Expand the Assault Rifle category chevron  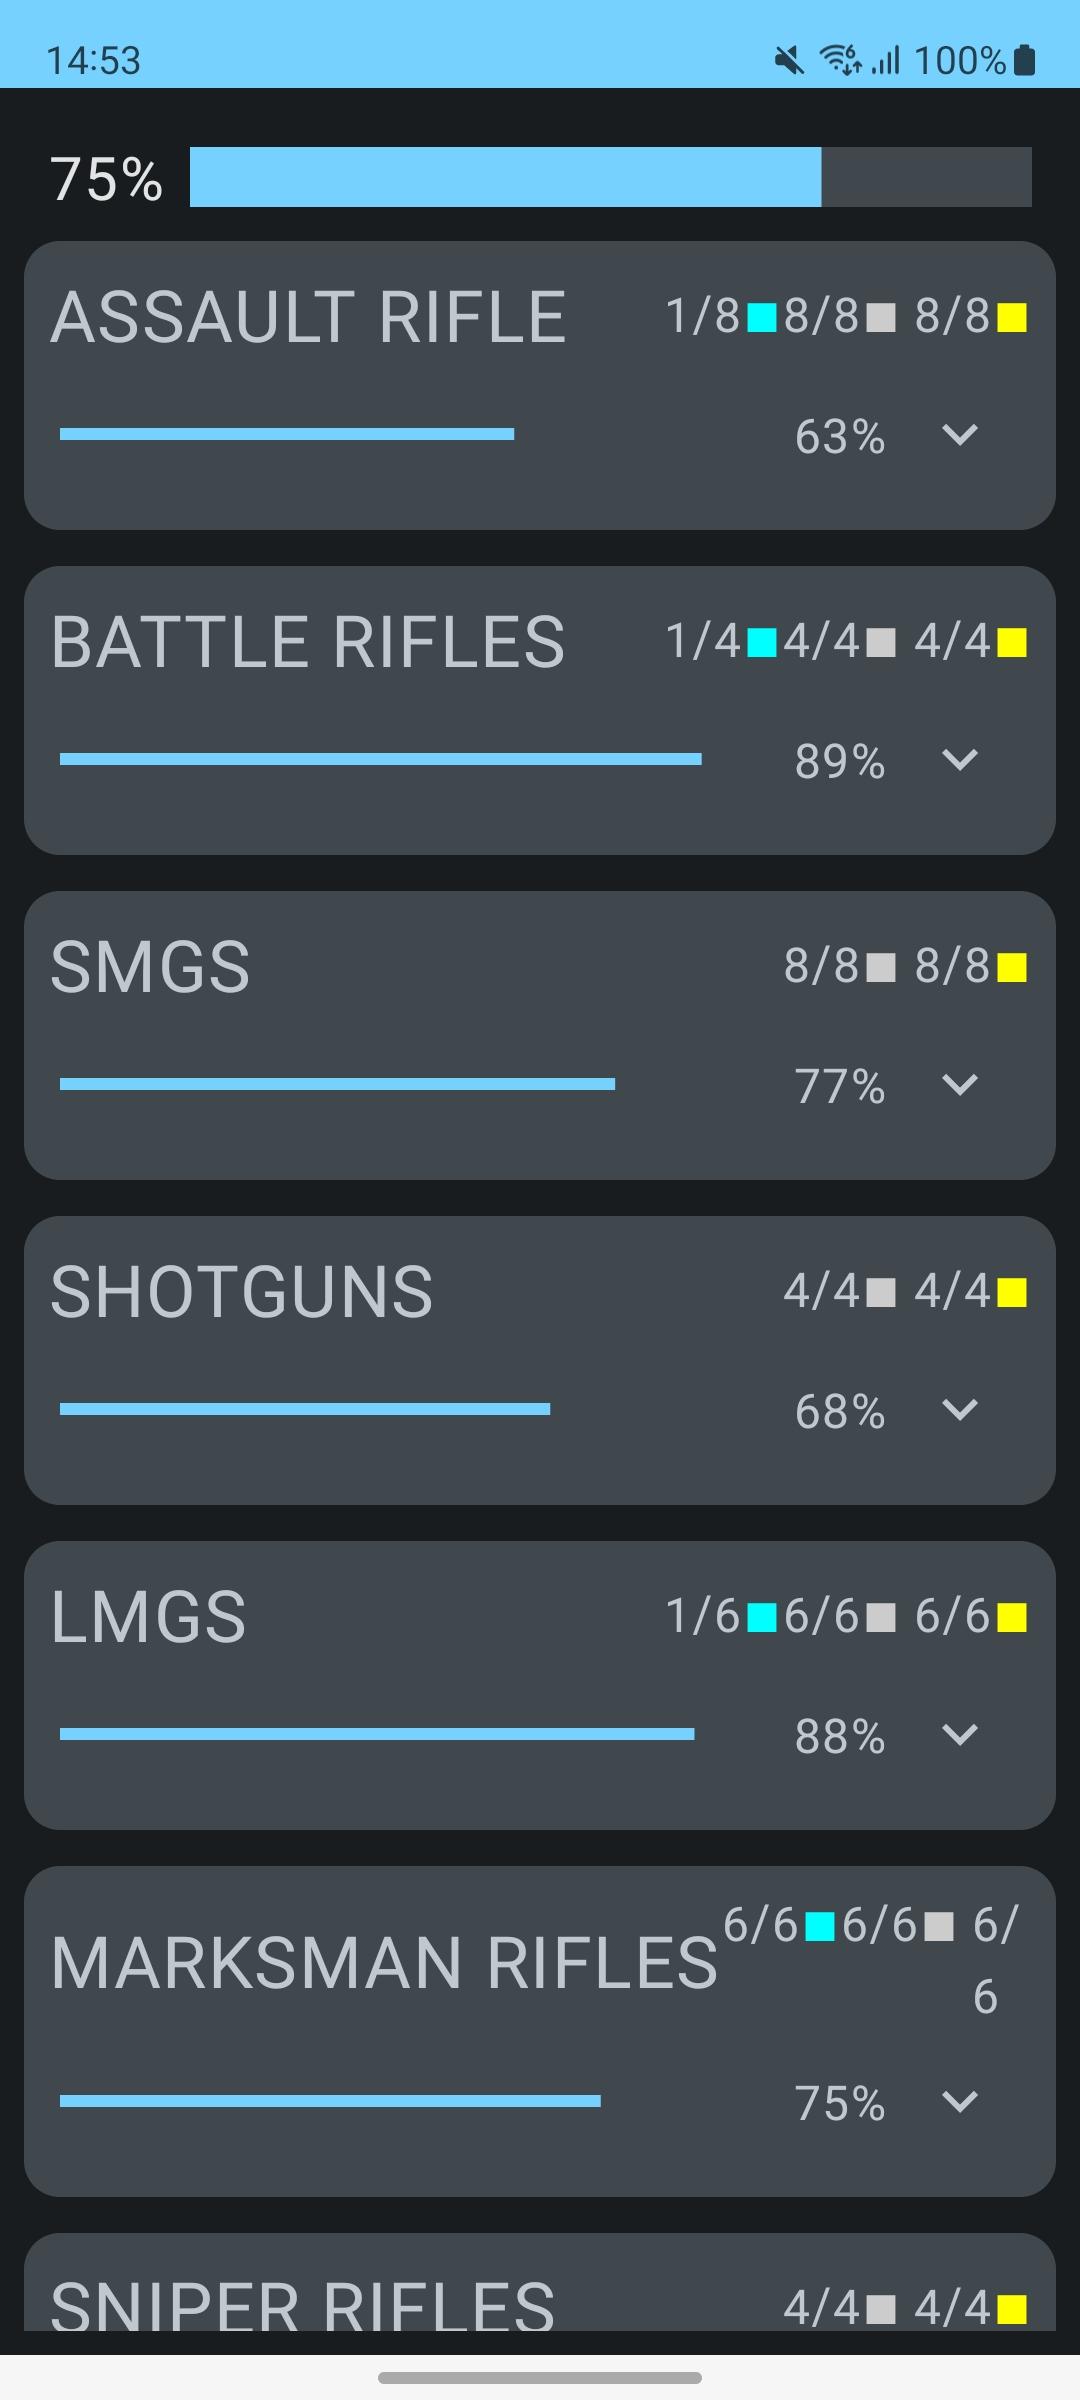coord(960,435)
